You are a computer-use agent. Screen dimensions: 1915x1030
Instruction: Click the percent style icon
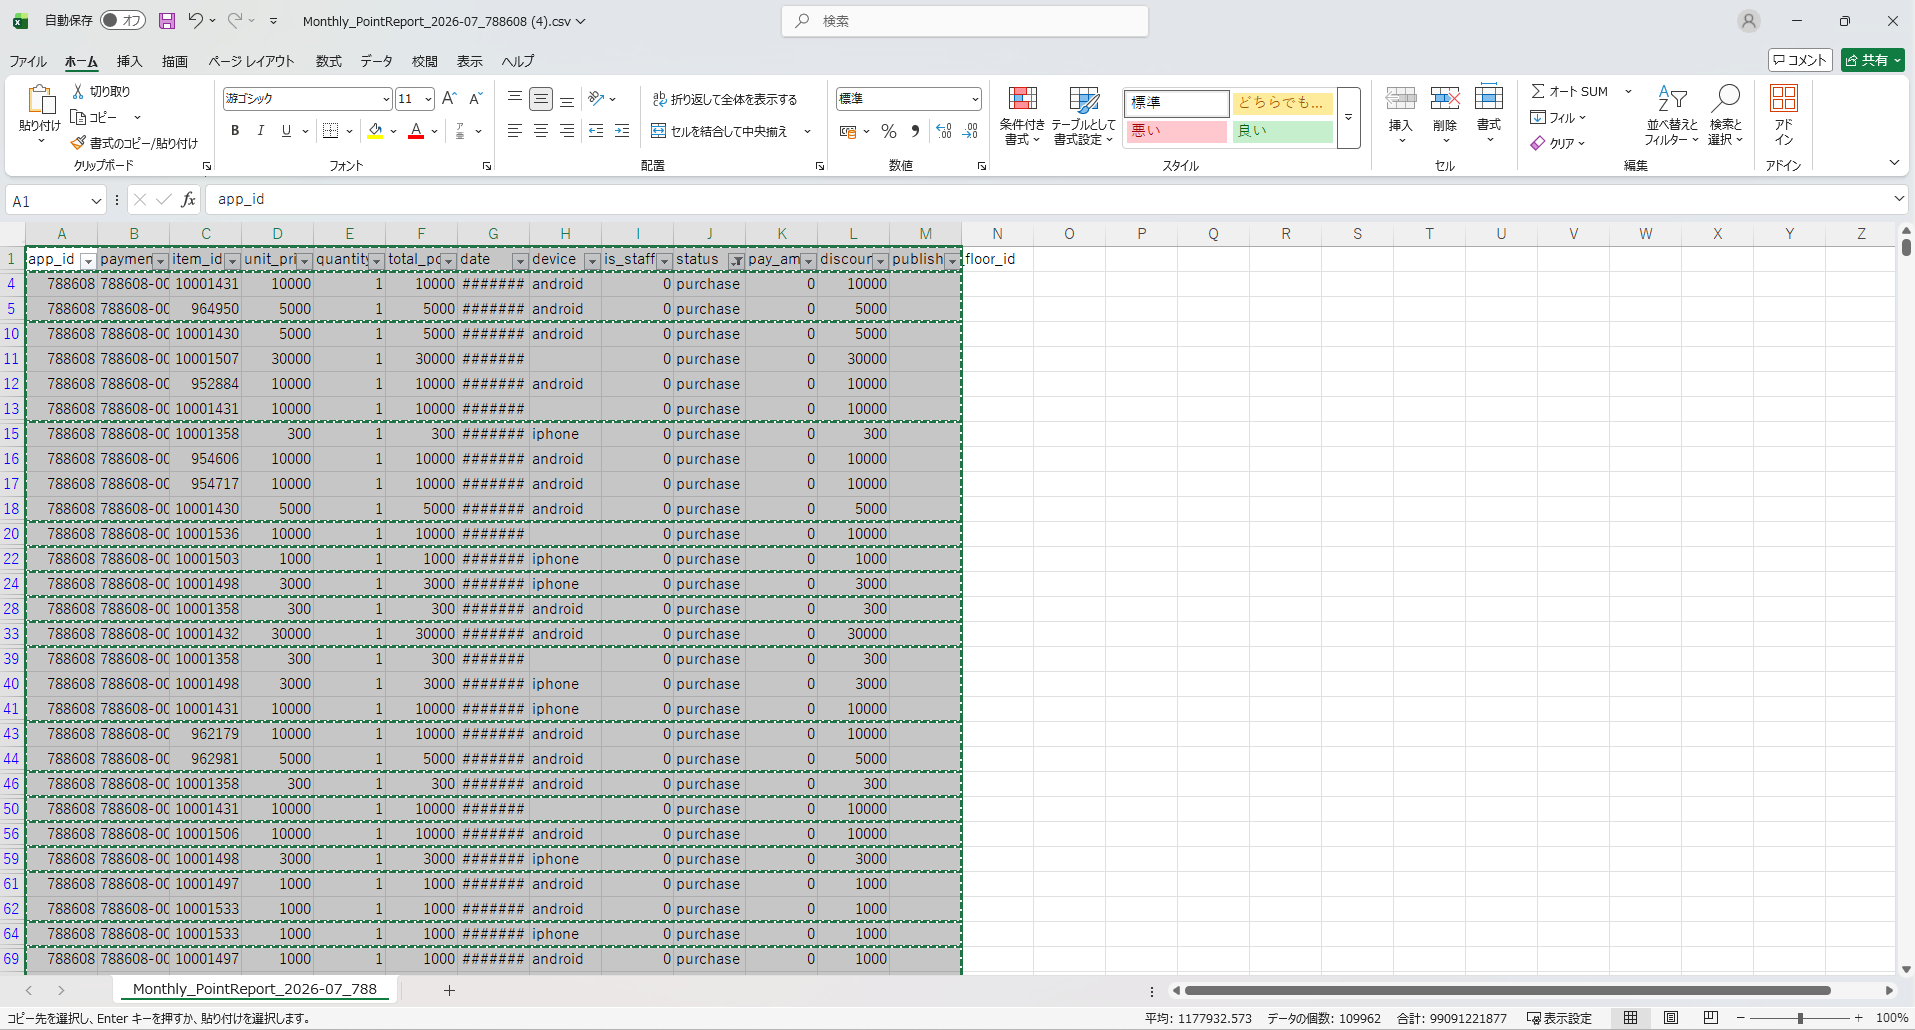pyautogui.click(x=889, y=131)
